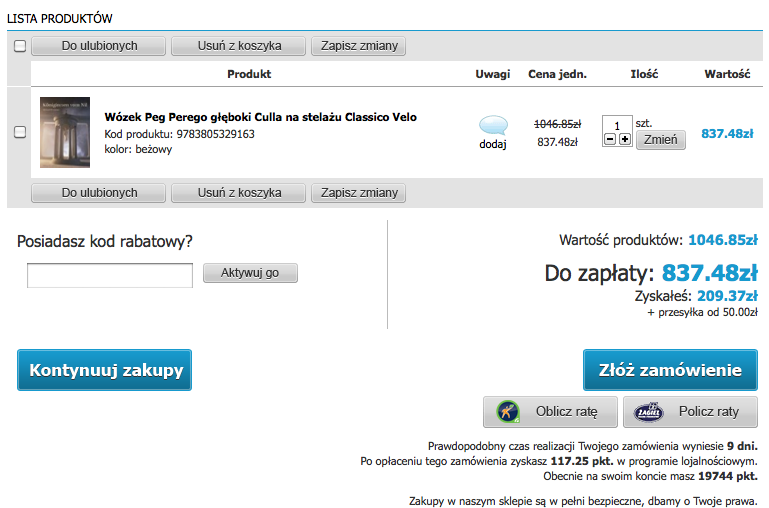Click the 19744 pkt. loyalty balance text

pyautogui.click(x=728, y=476)
